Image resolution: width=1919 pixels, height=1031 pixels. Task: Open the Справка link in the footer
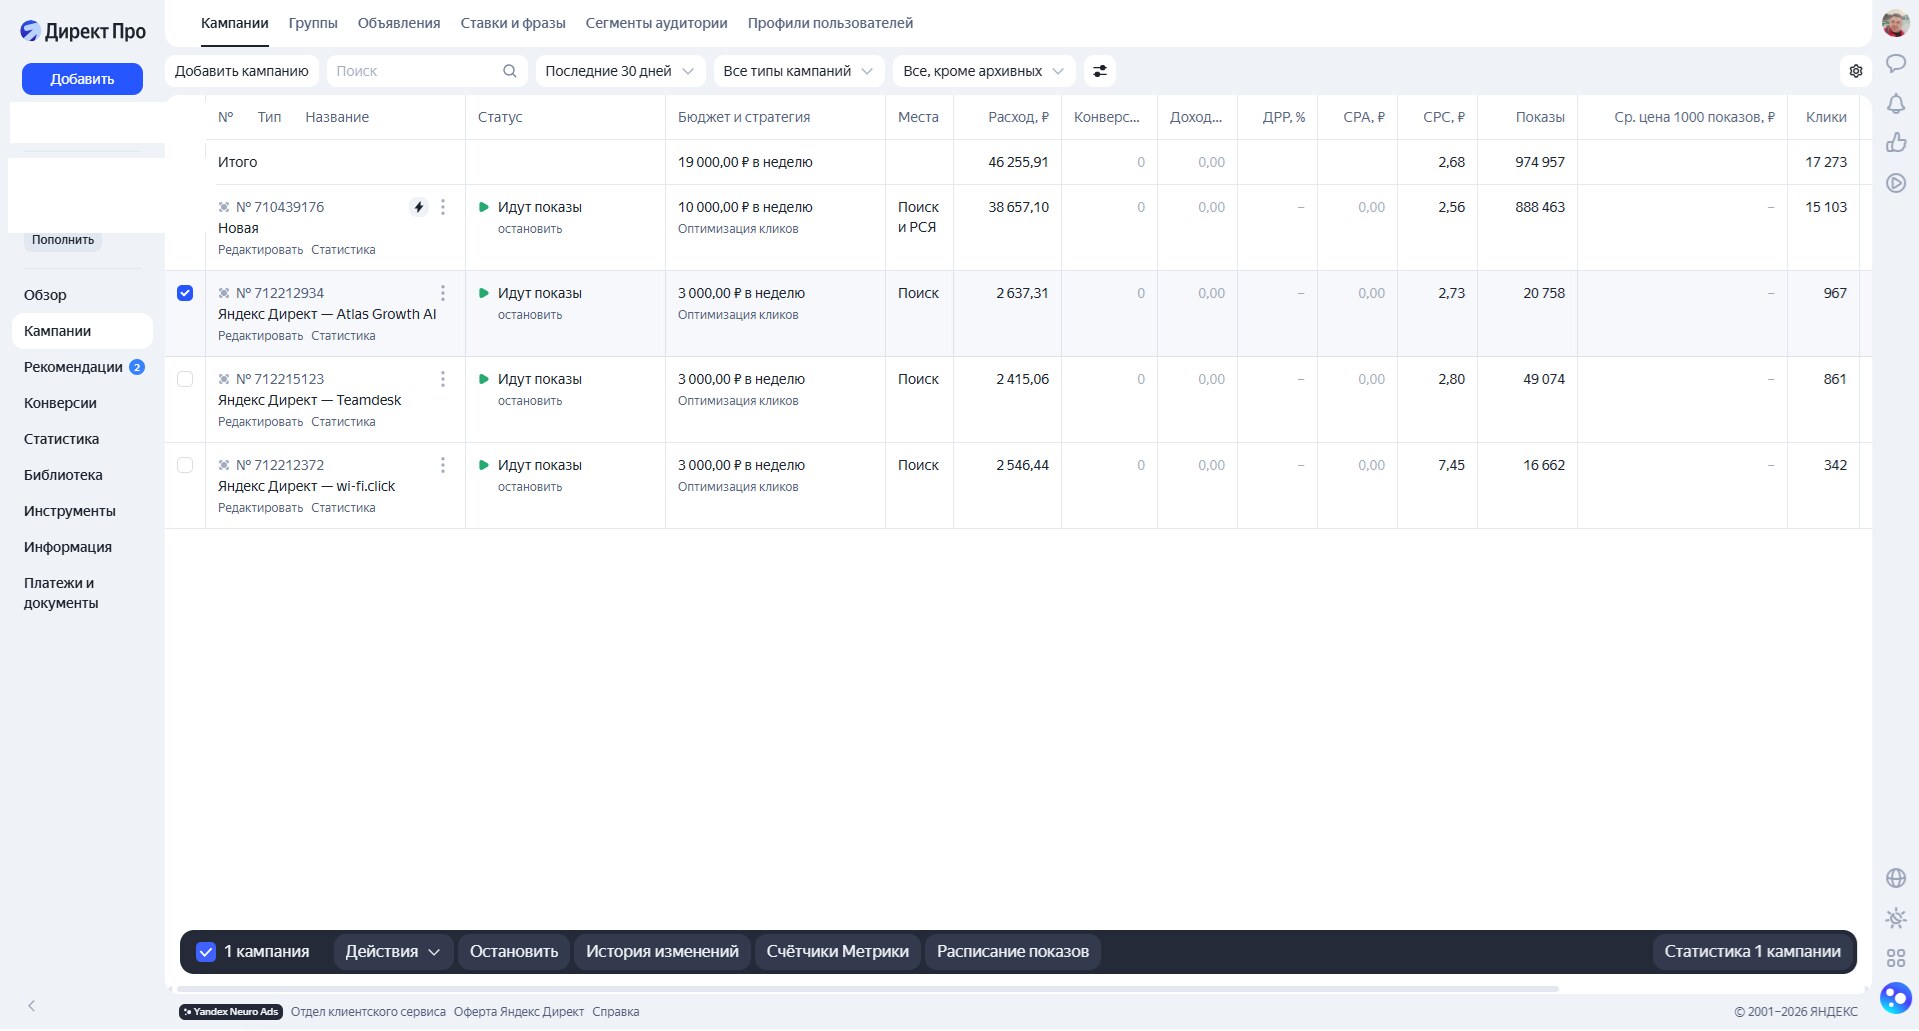tap(615, 1012)
